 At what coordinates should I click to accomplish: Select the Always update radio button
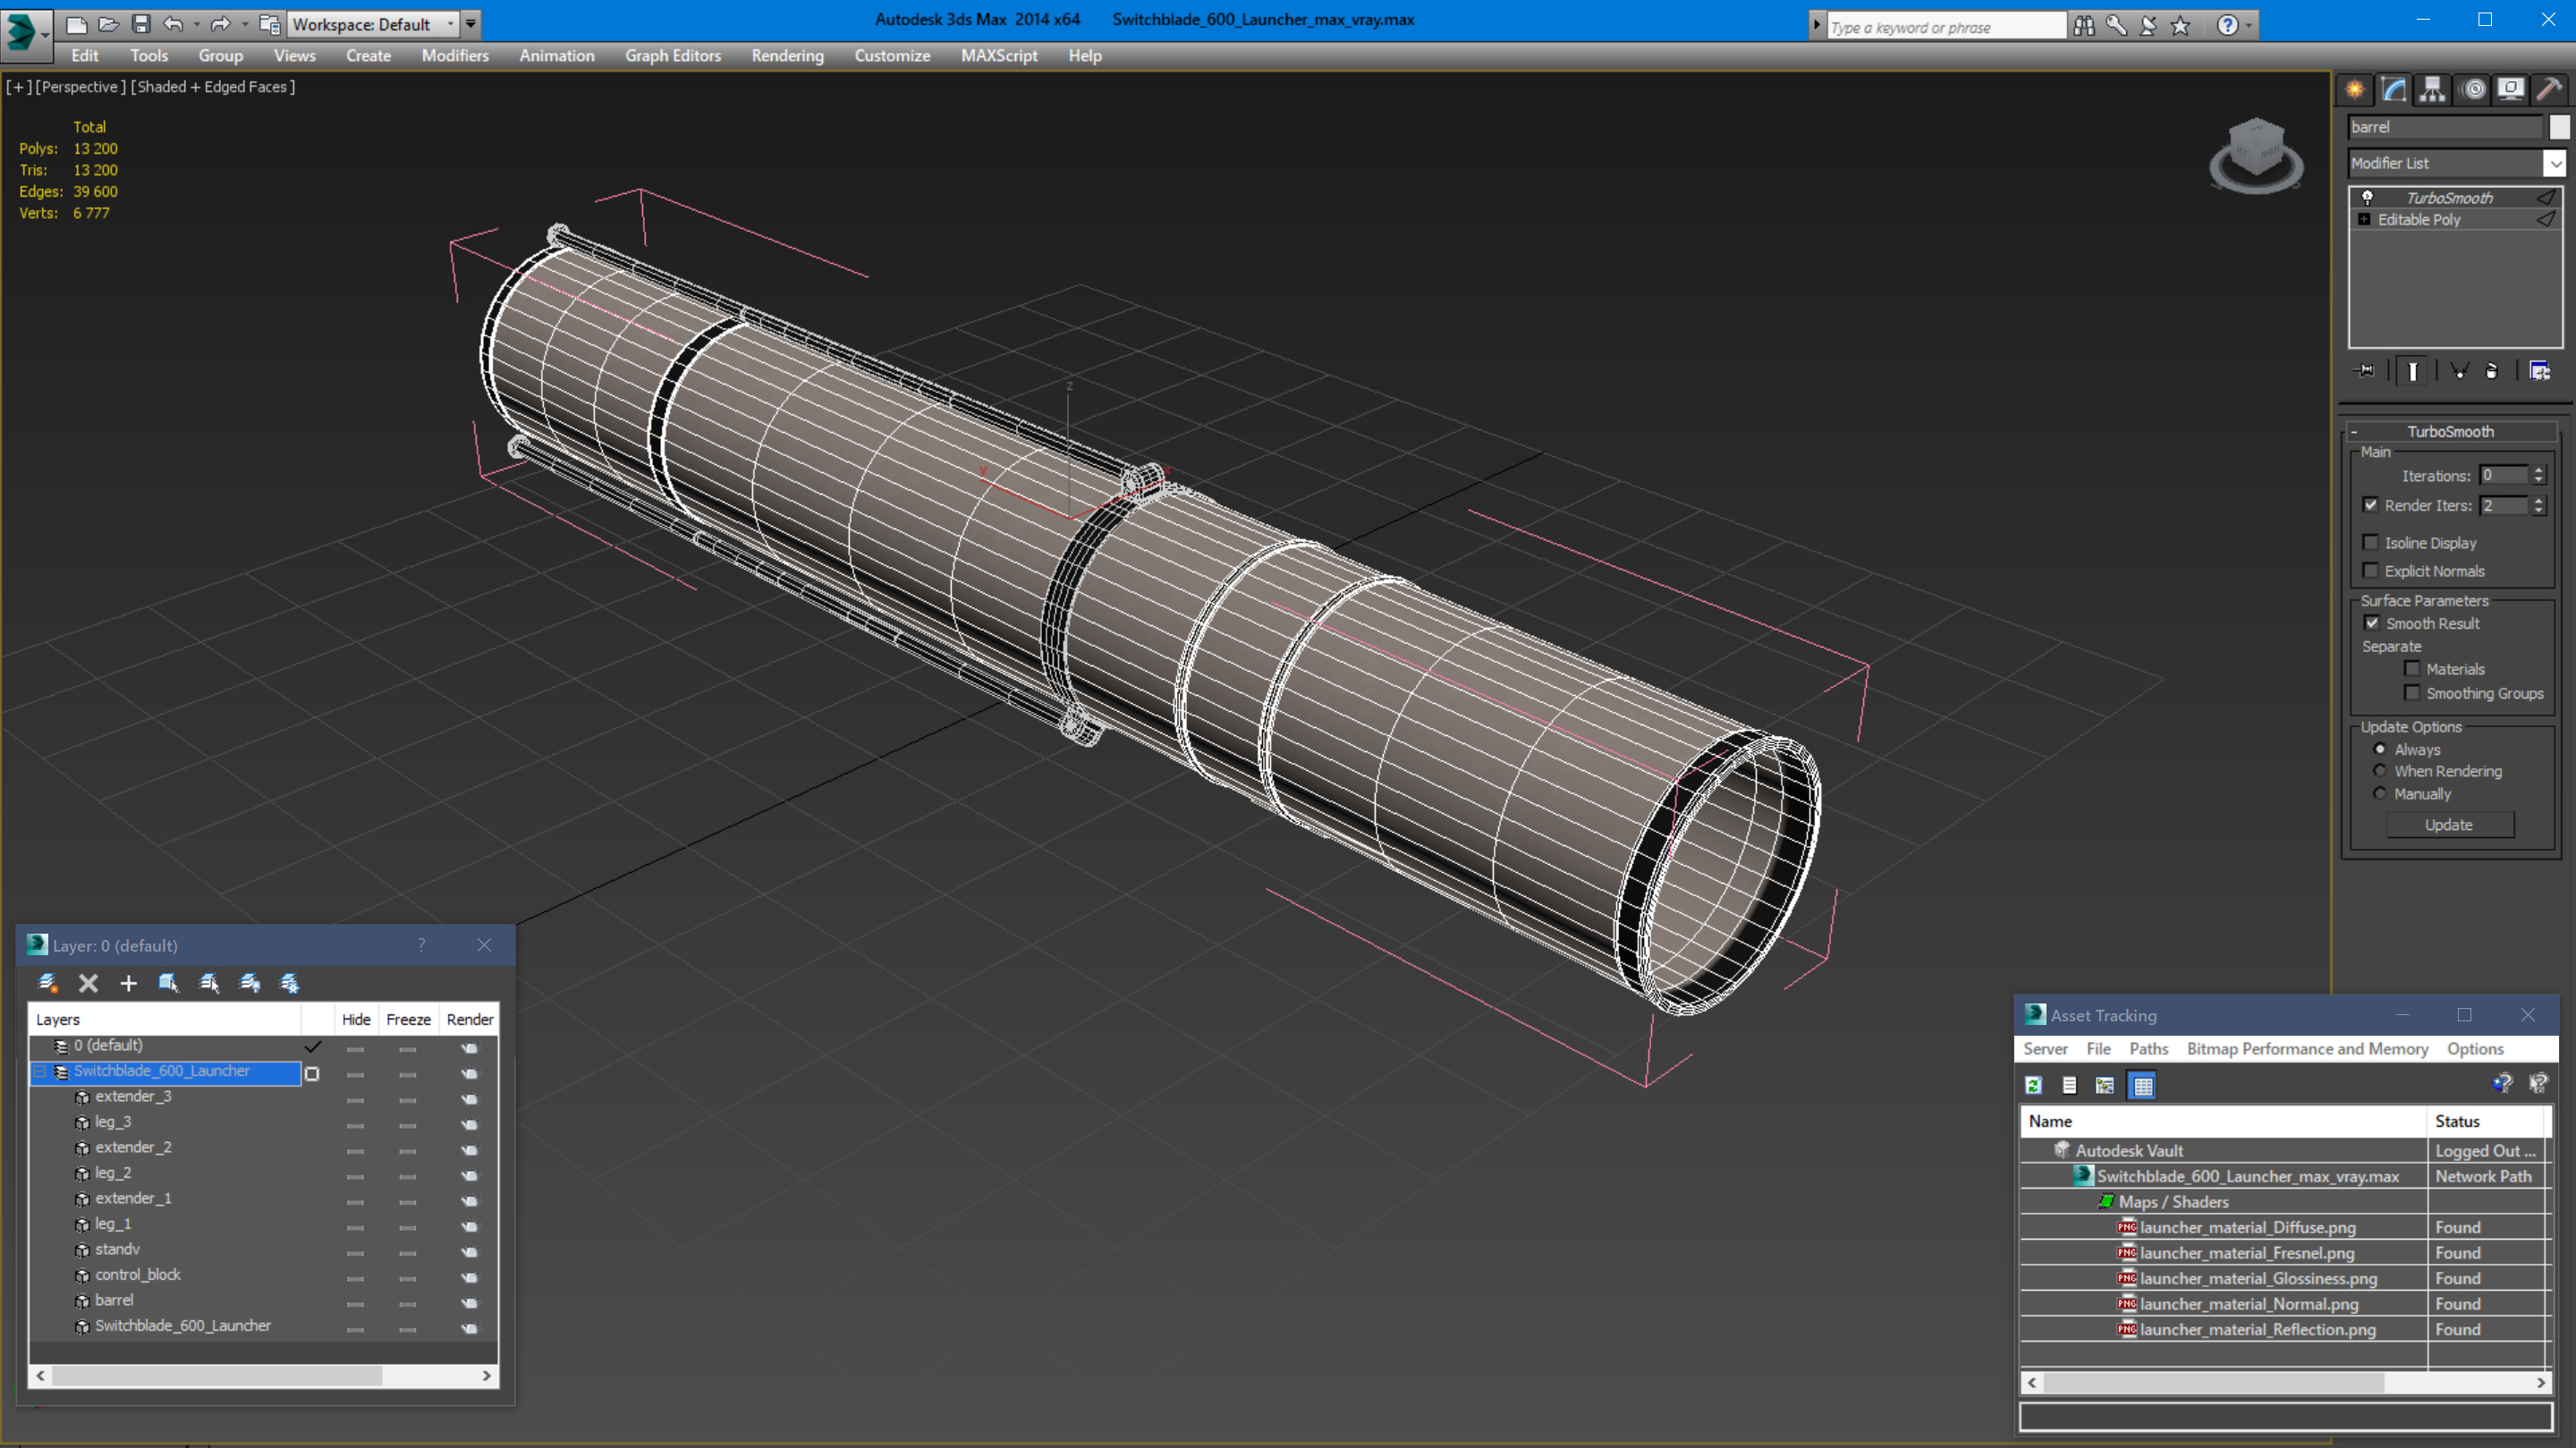point(2380,749)
